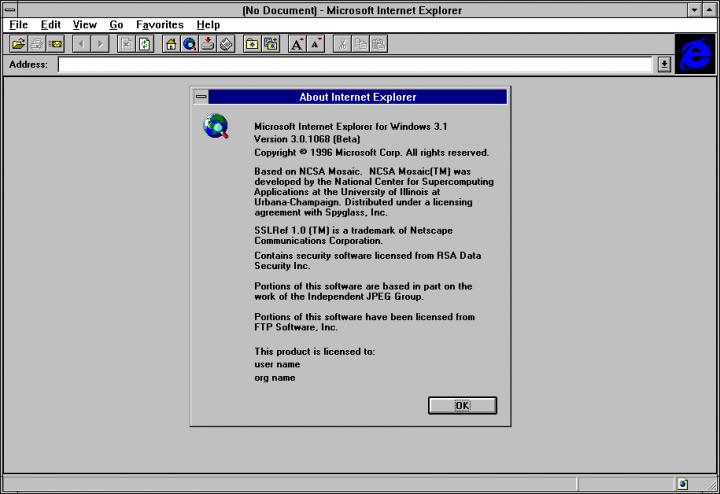The height and width of the screenshot is (494, 720).
Task: Click the Forward arrow toolbar button
Action: click(100, 44)
